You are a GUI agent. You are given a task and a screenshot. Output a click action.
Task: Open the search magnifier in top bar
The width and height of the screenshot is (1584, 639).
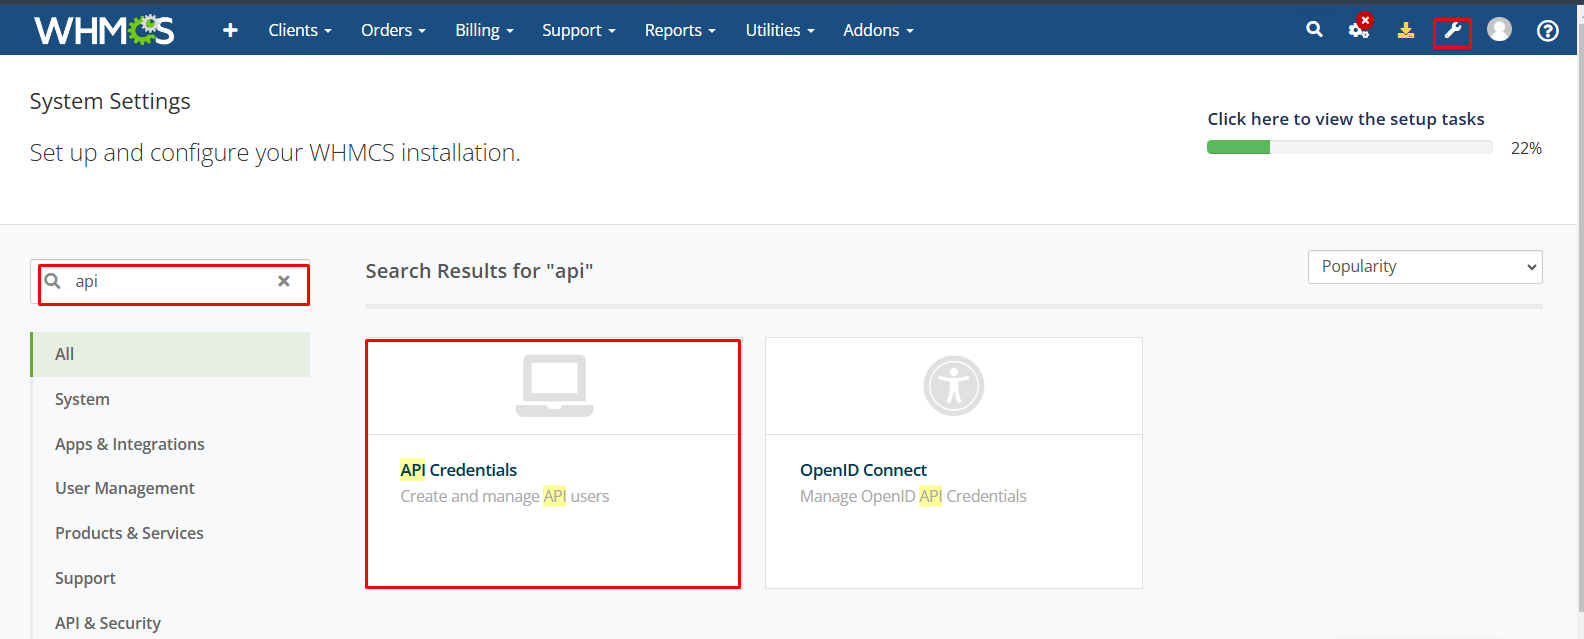[x=1314, y=30]
